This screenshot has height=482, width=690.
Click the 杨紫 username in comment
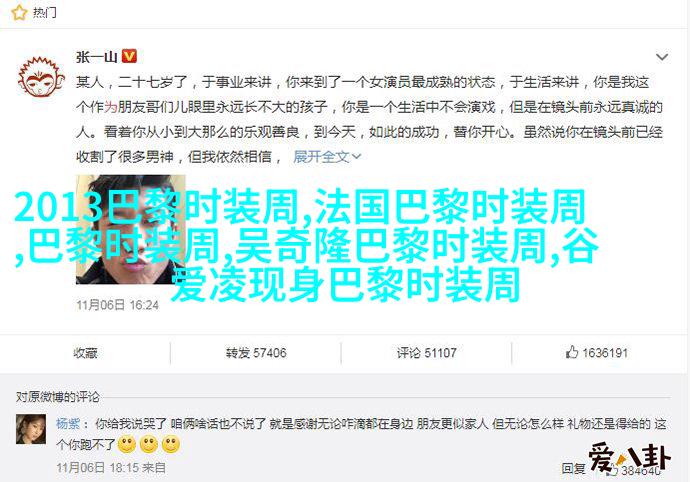click(x=68, y=424)
